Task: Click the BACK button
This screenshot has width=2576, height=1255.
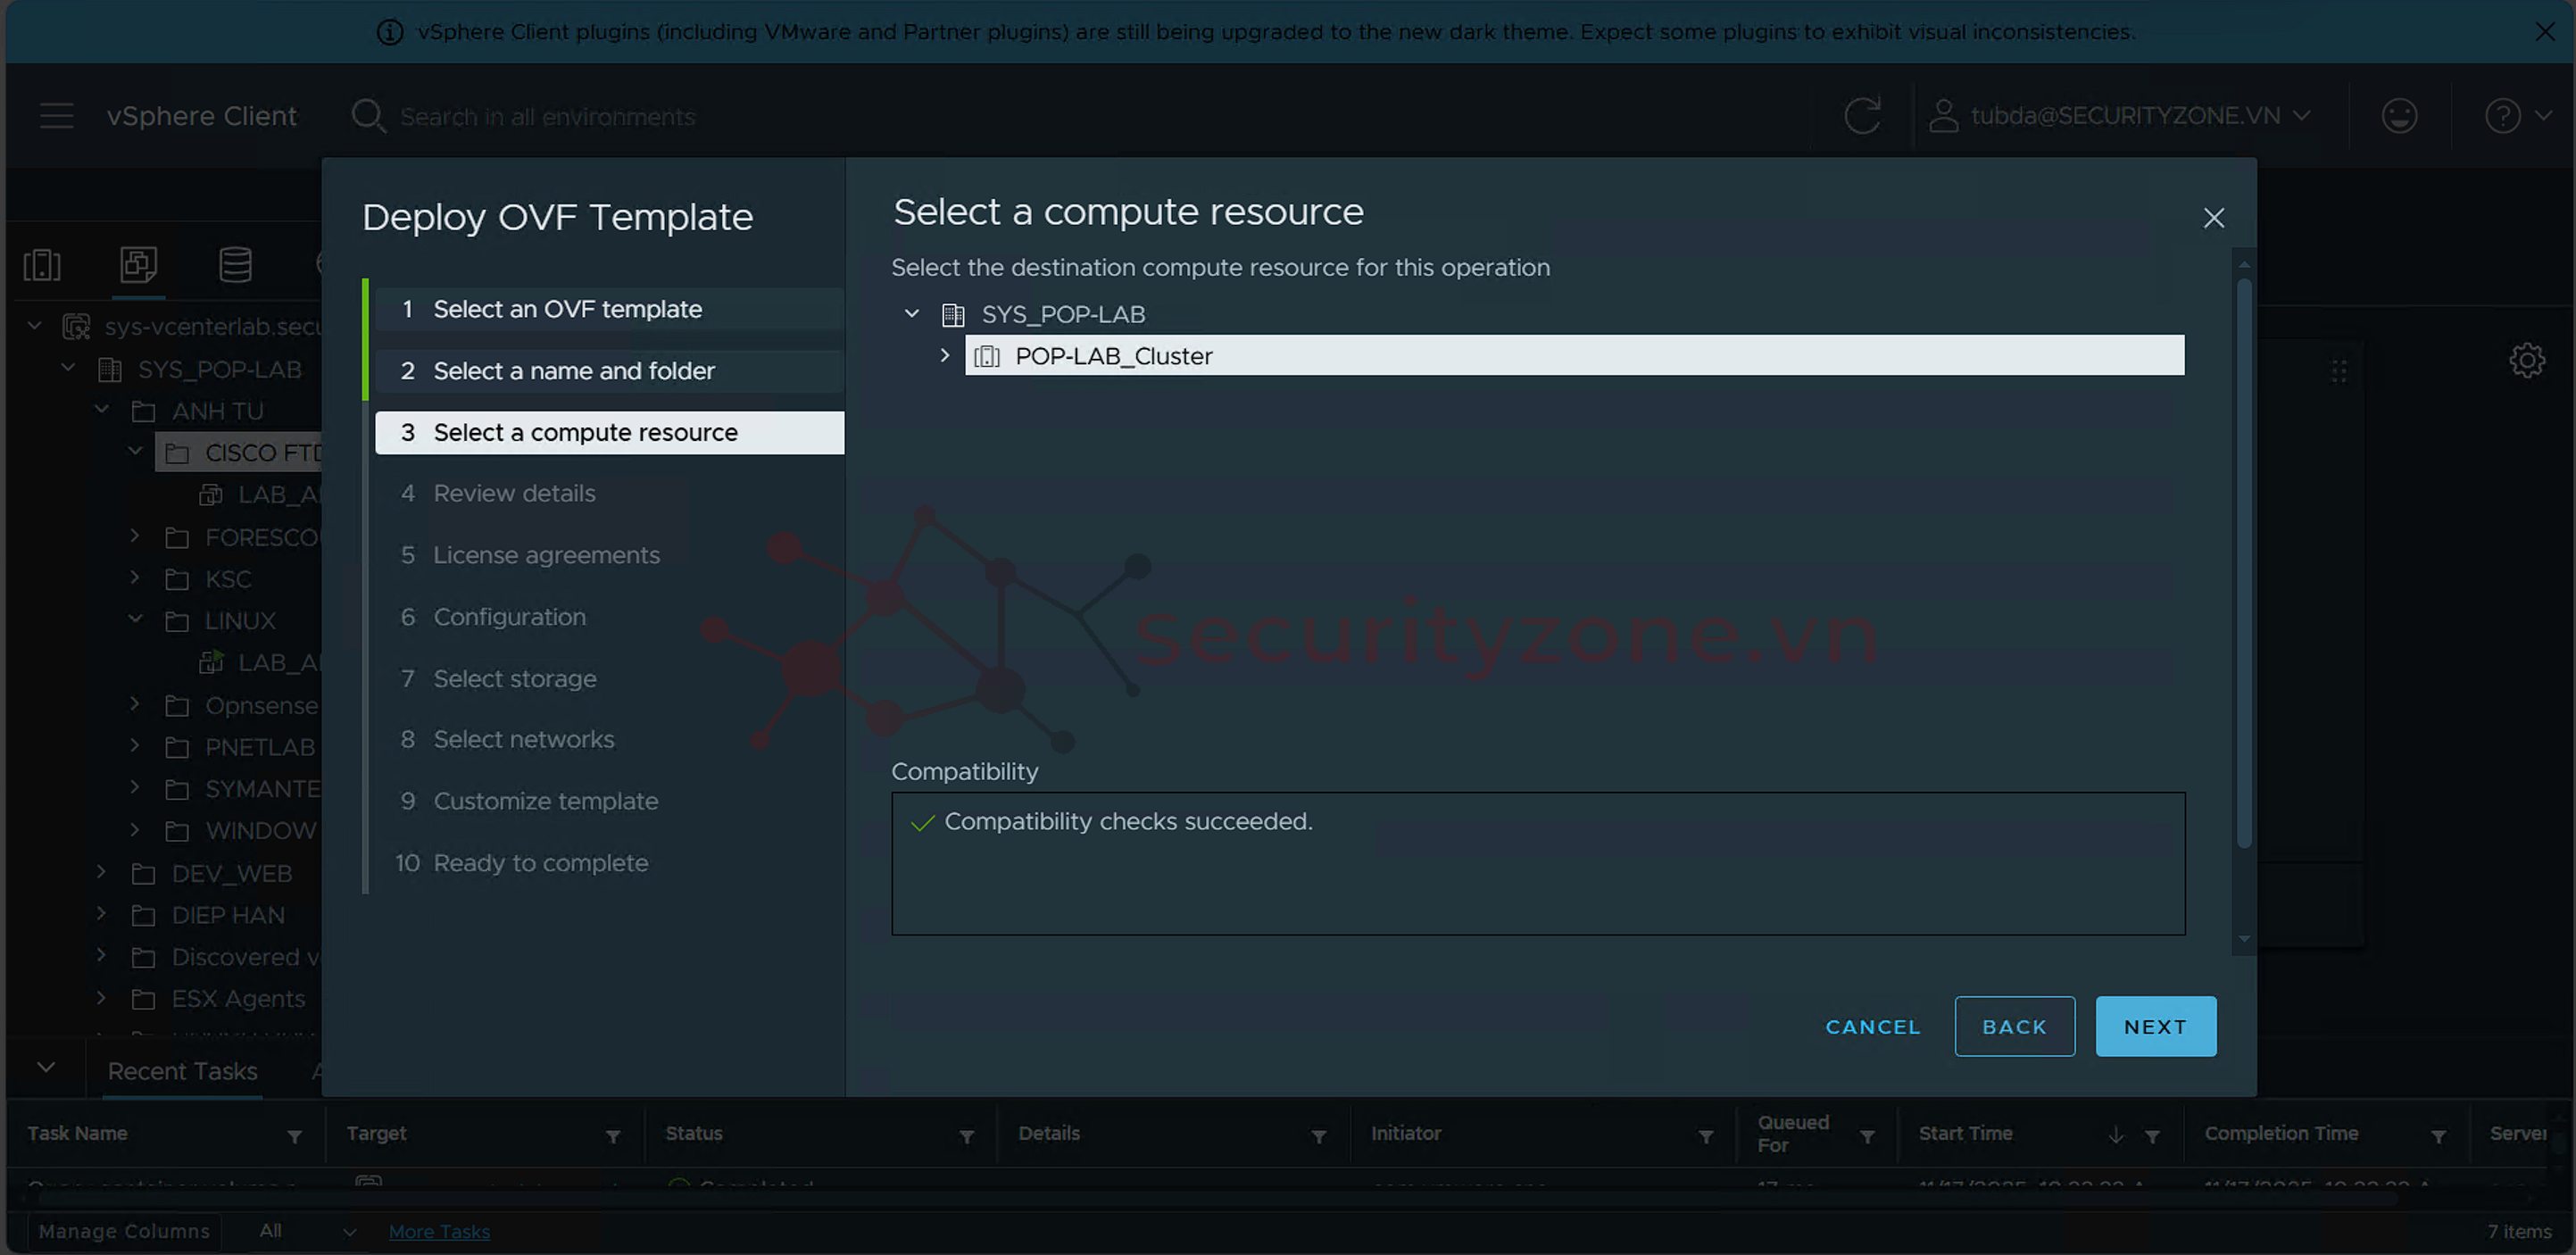Action: (x=2014, y=1026)
